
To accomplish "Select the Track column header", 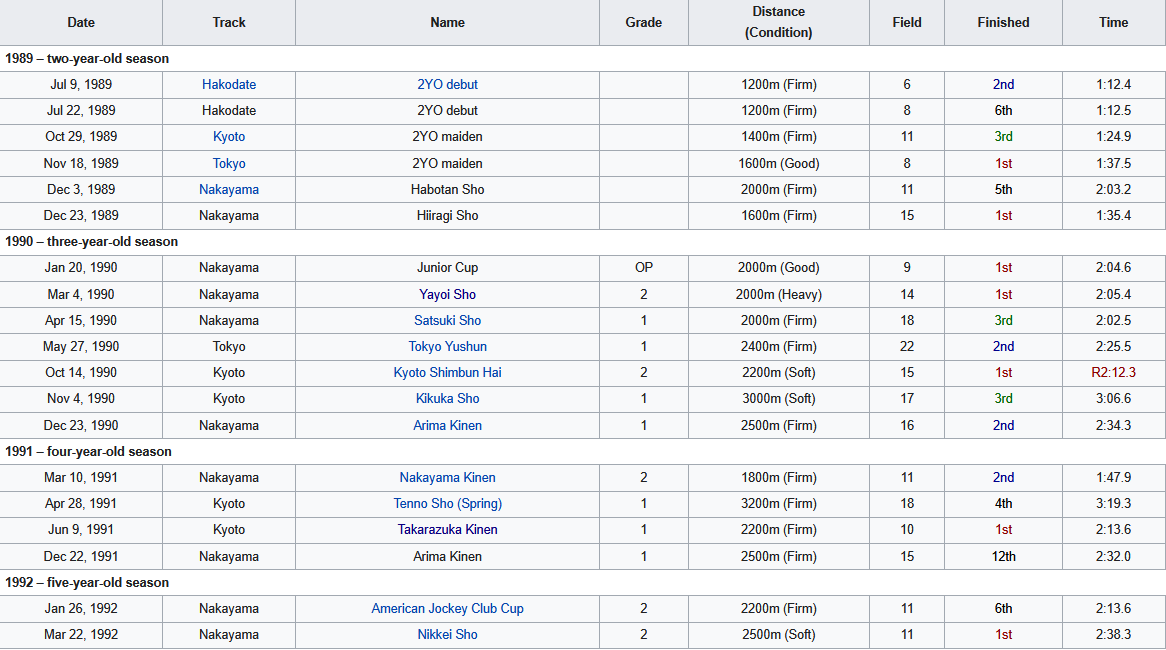I will tap(228, 22).
